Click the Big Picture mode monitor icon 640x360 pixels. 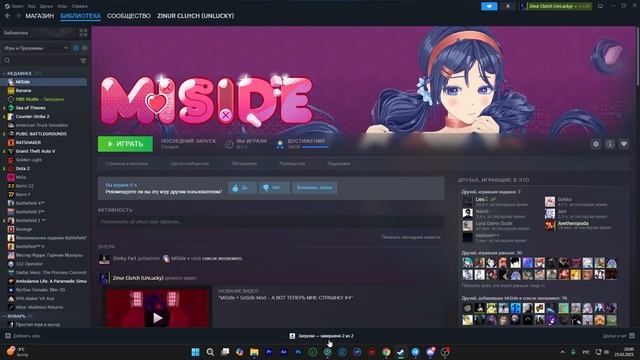(x=600, y=6)
